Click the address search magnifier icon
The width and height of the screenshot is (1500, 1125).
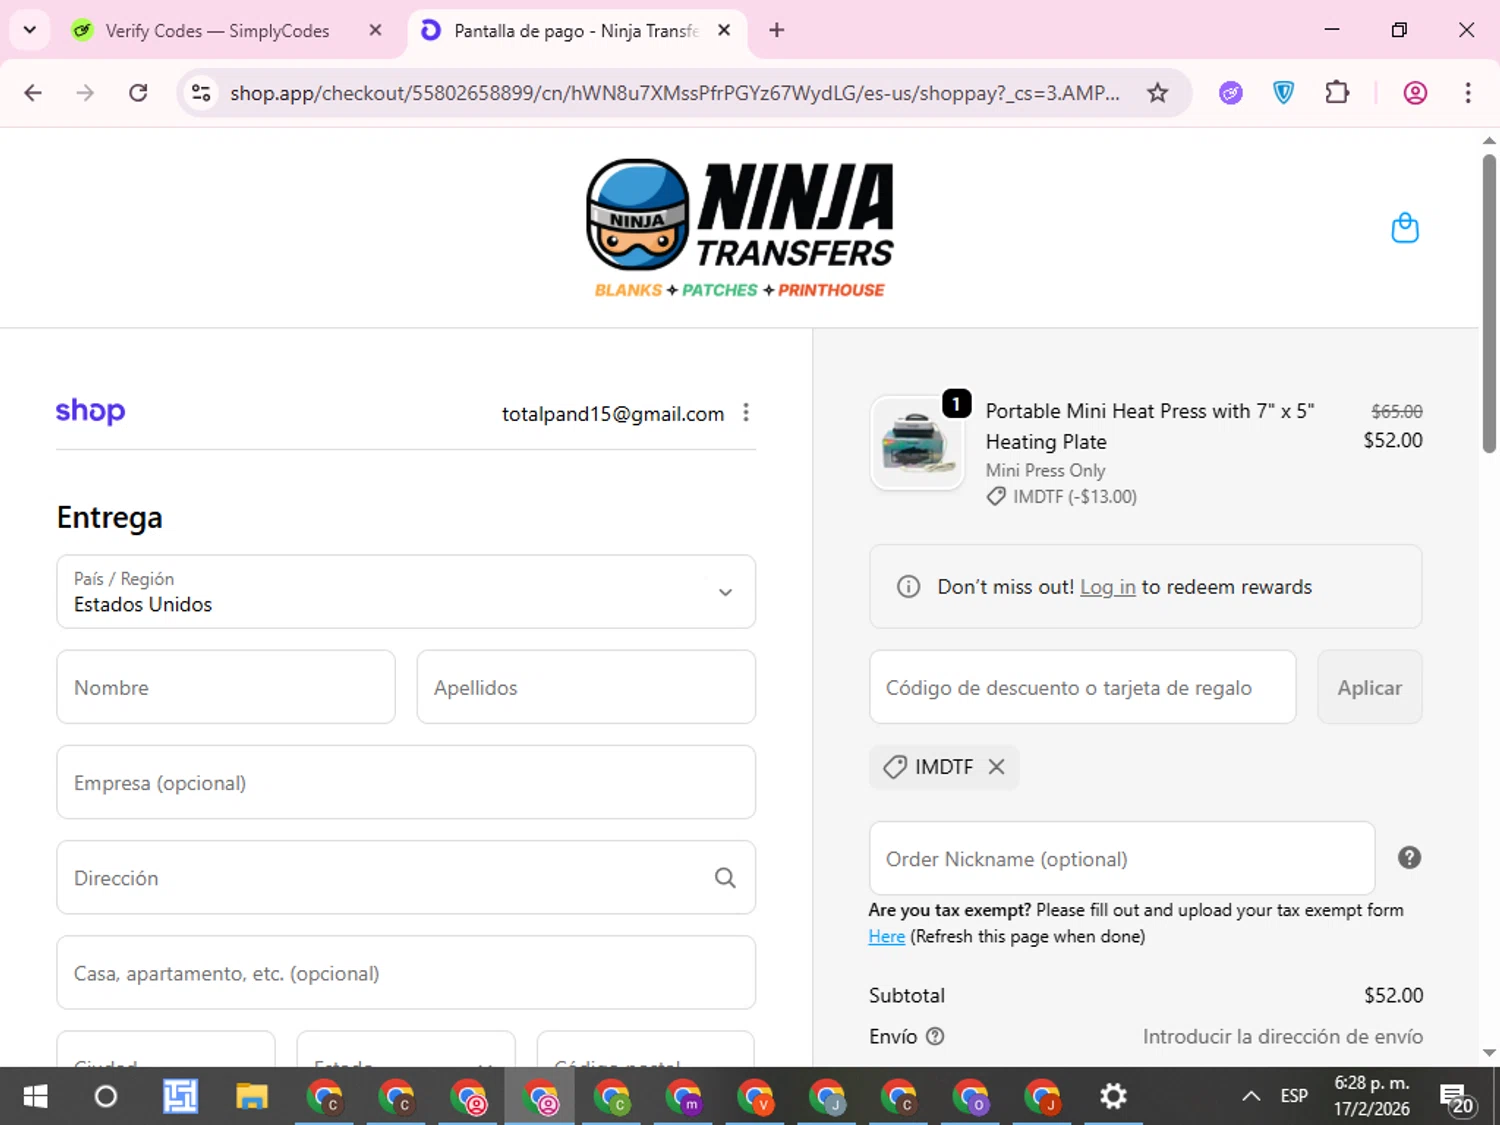click(x=725, y=878)
